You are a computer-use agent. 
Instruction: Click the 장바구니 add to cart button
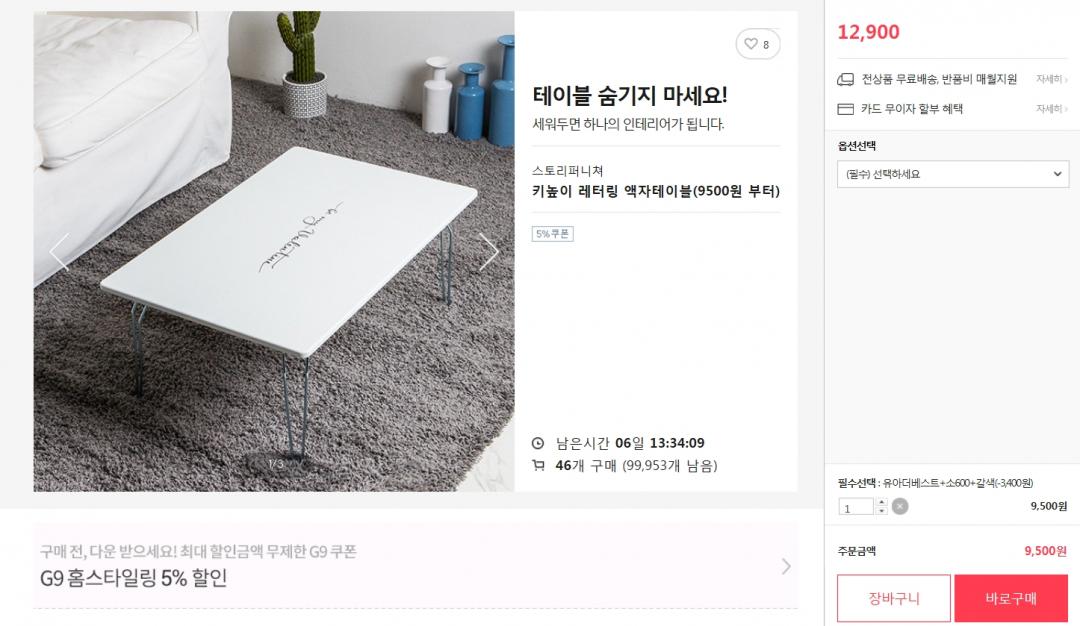894,598
